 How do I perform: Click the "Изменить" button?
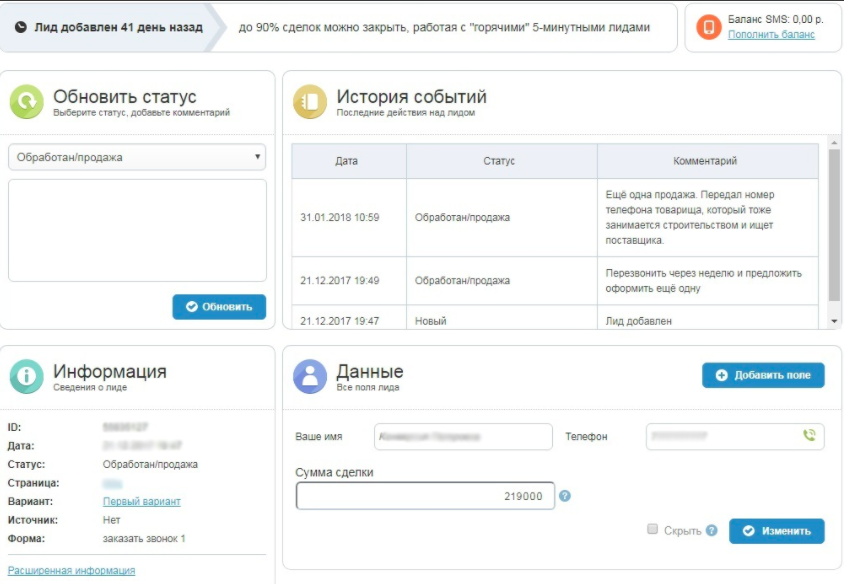pos(777,531)
